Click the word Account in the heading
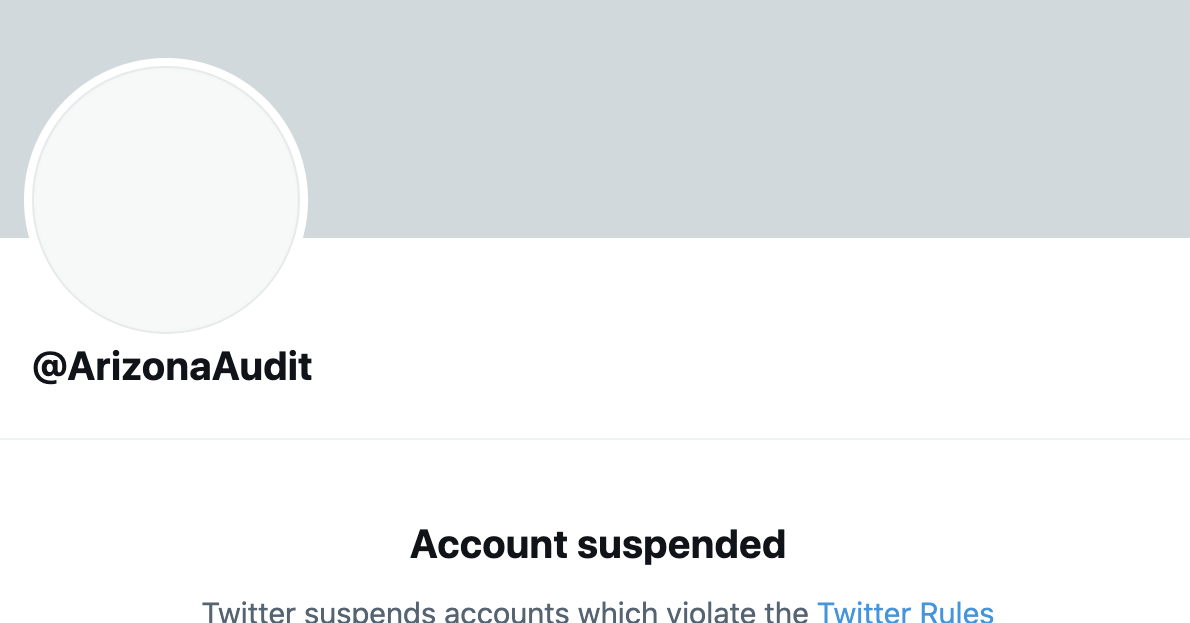This screenshot has width=1190, height=623. coord(476,545)
